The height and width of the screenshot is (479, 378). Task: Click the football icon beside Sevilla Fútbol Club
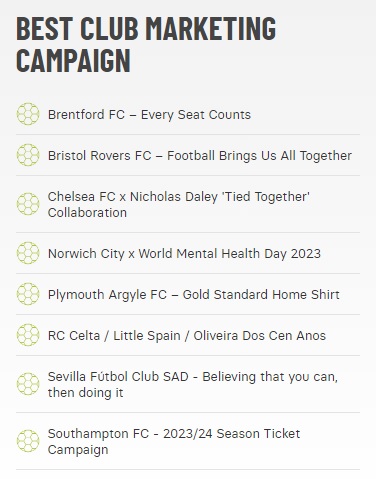point(28,384)
